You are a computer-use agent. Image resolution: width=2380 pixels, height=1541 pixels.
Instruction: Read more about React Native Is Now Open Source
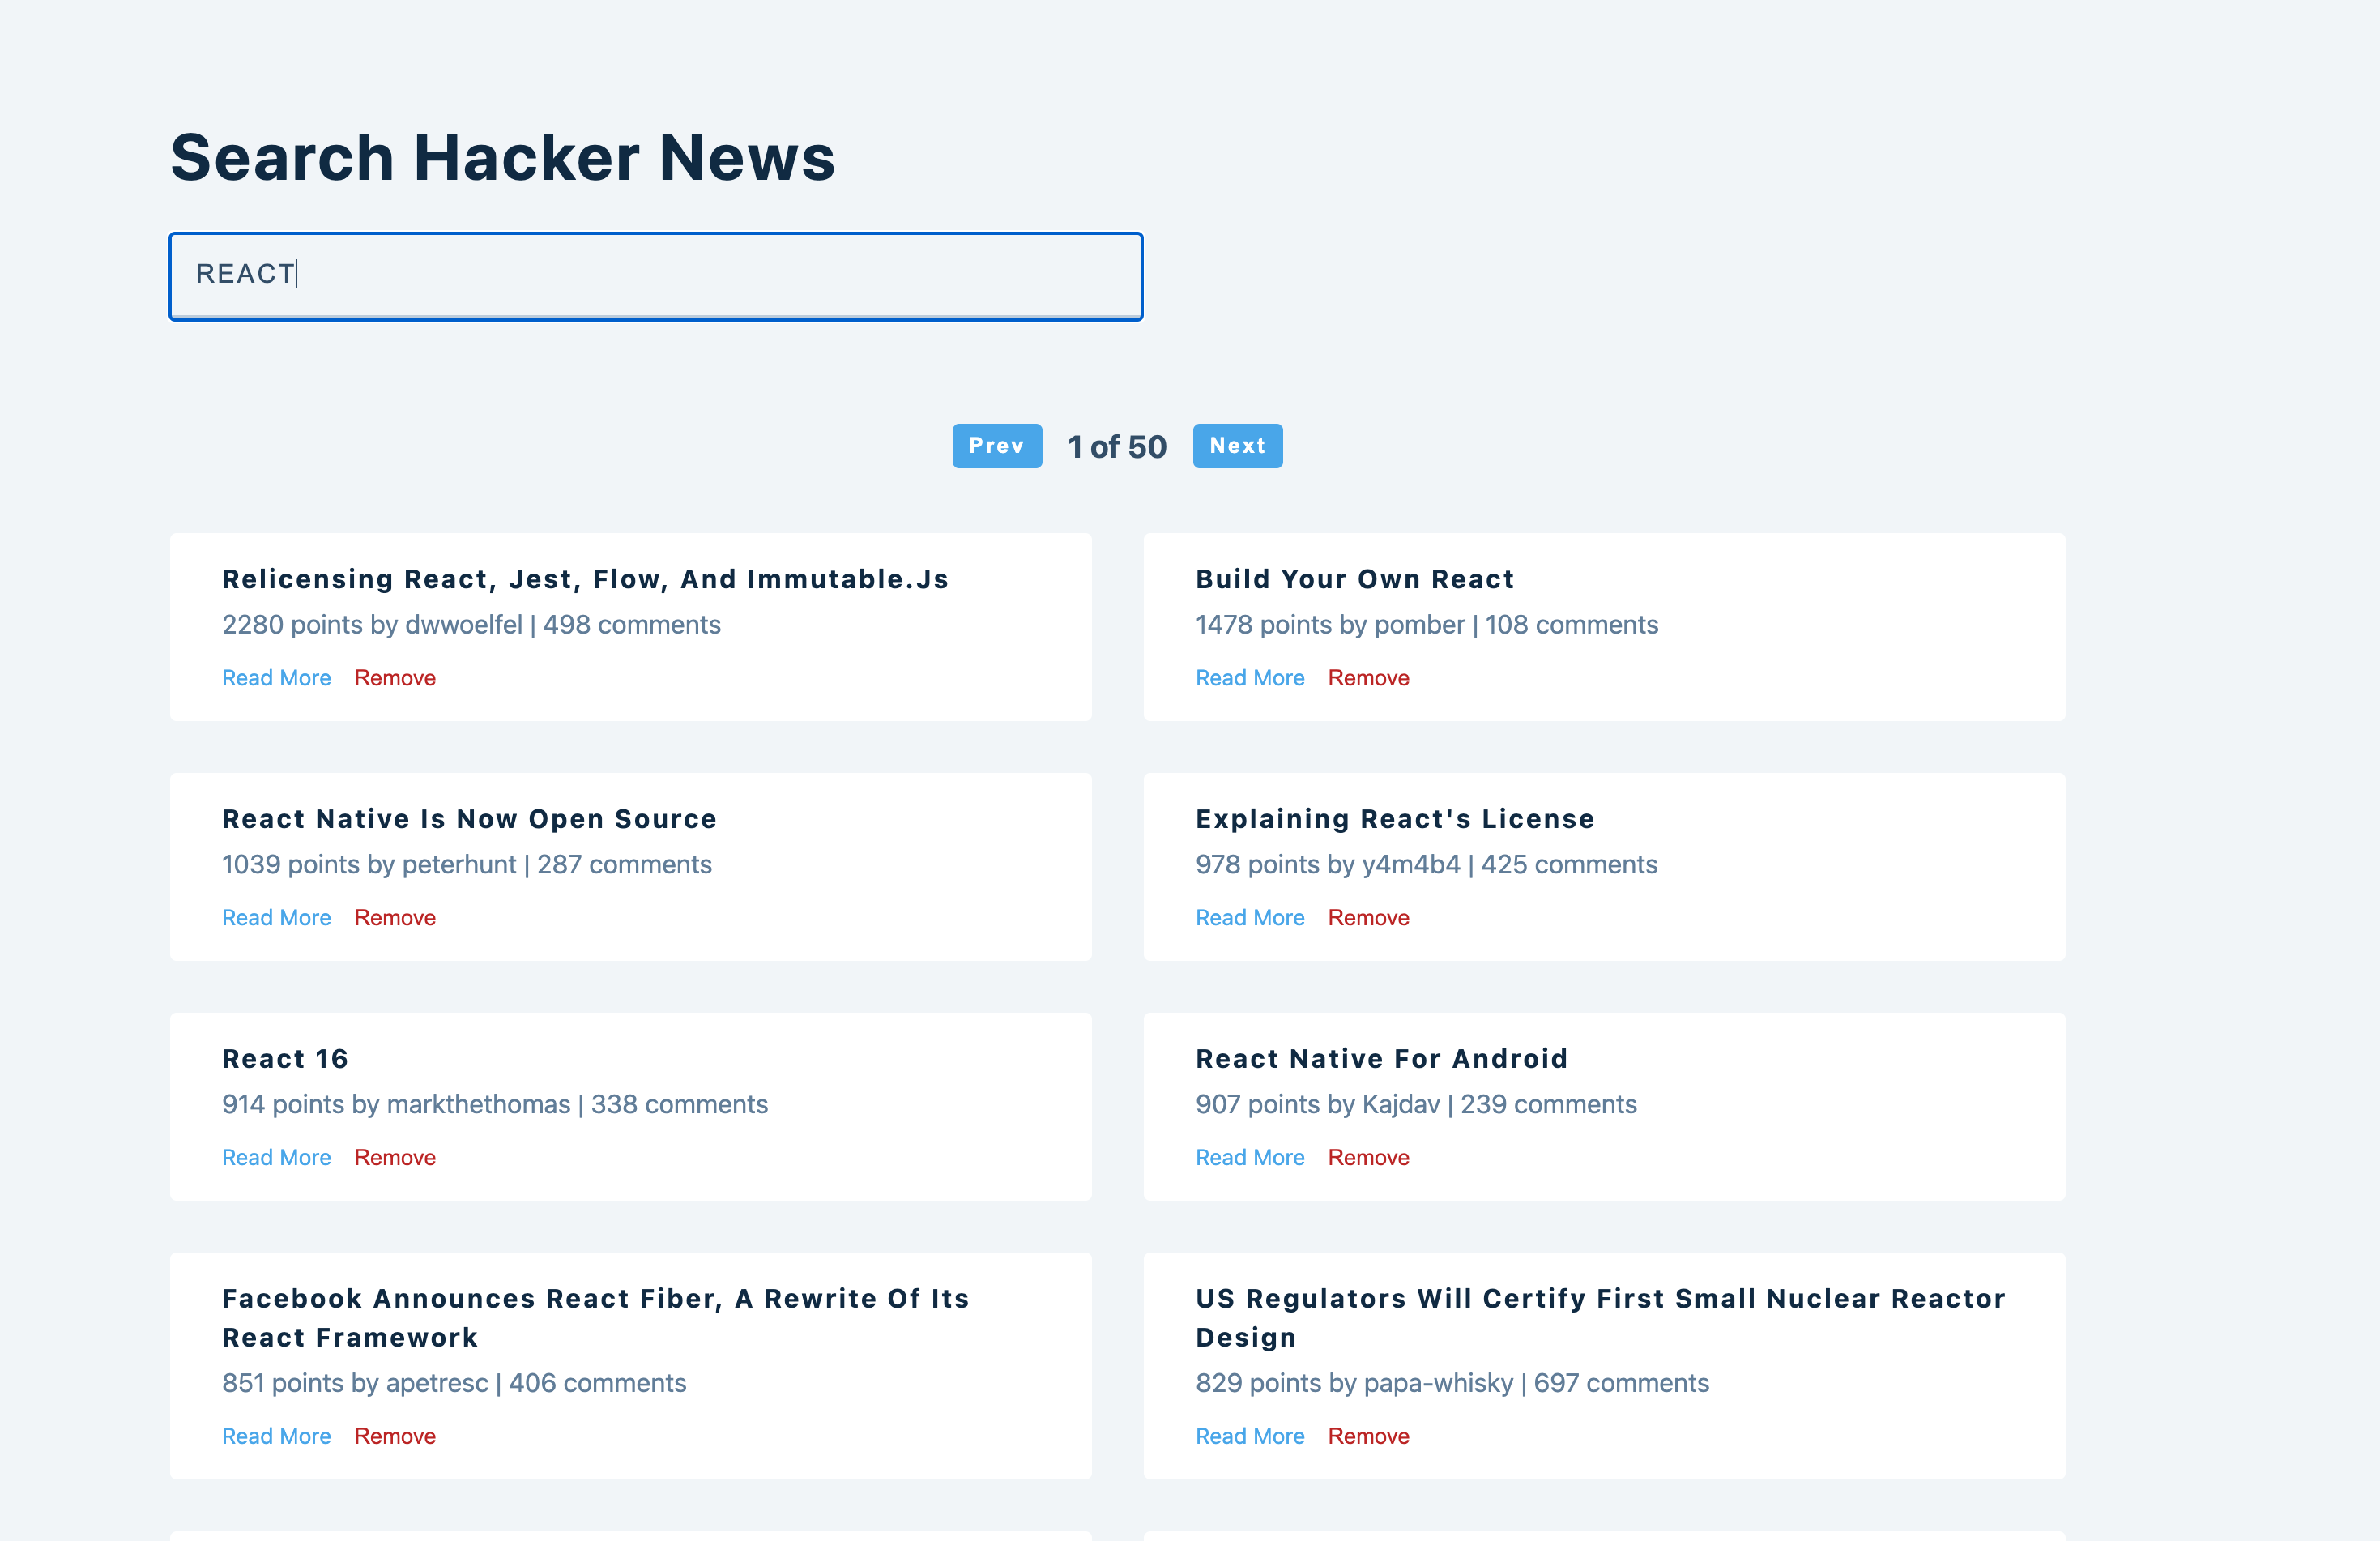tap(276, 918)
